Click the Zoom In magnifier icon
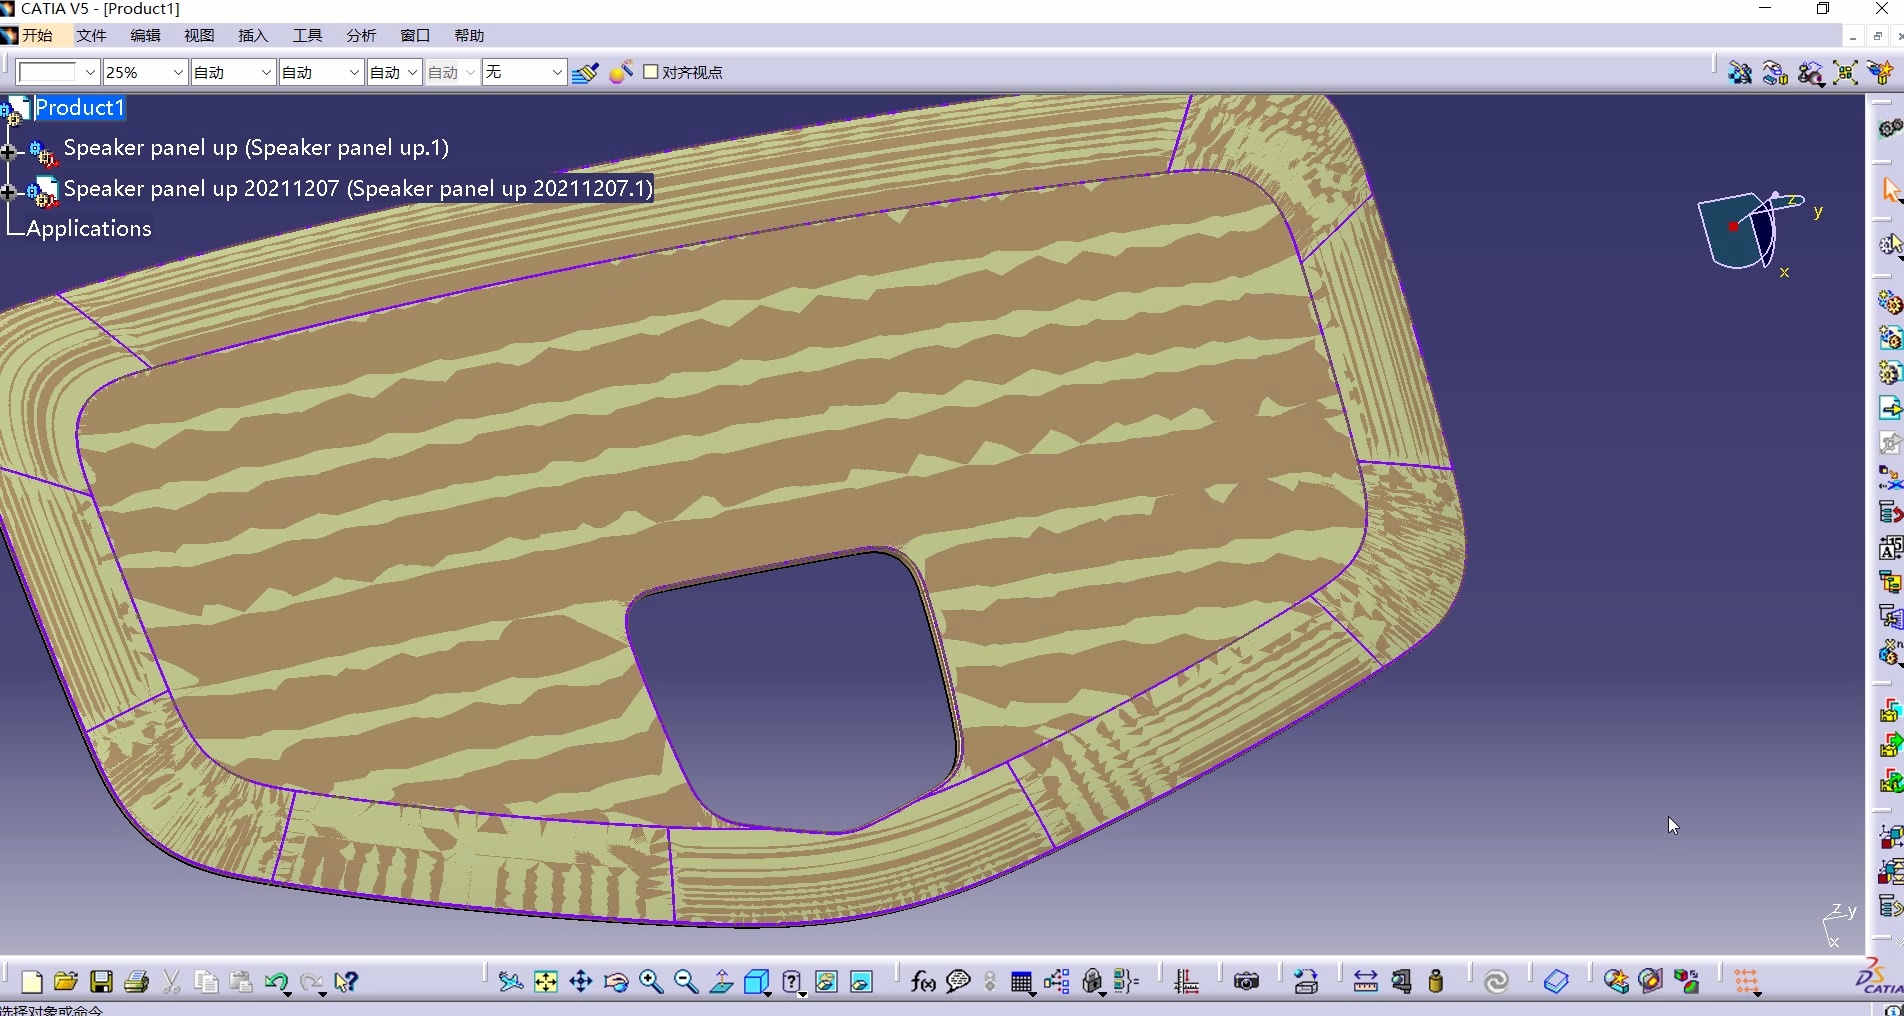Image resolution: width=1904 pixels, height=1016 pixels. [651, 982]
